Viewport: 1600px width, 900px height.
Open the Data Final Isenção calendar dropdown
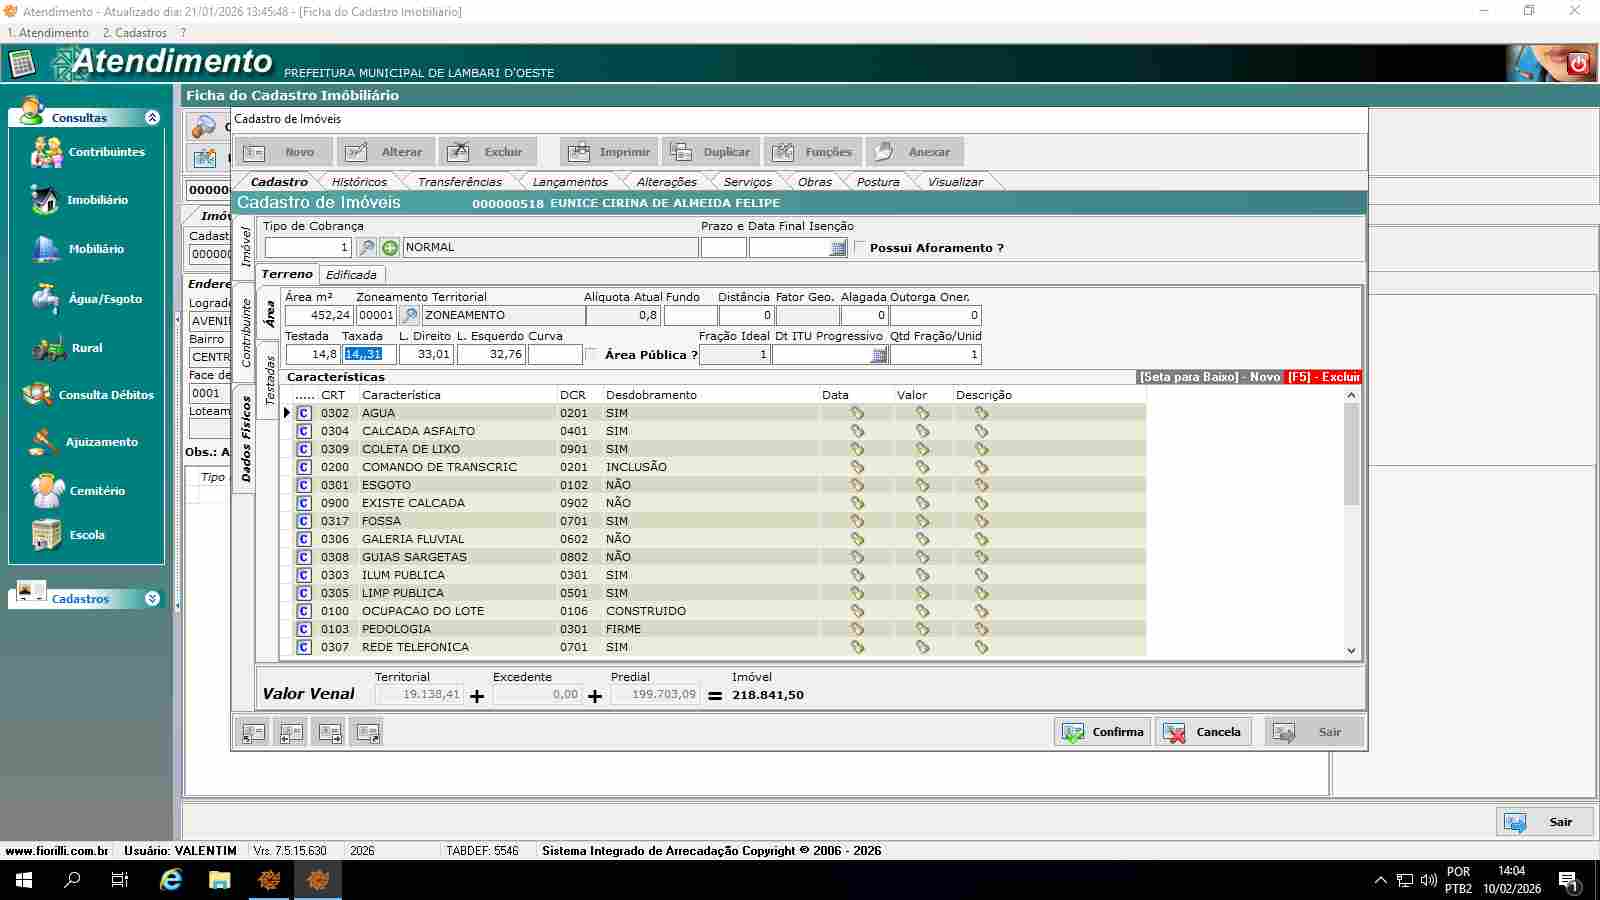click(838, 248)
